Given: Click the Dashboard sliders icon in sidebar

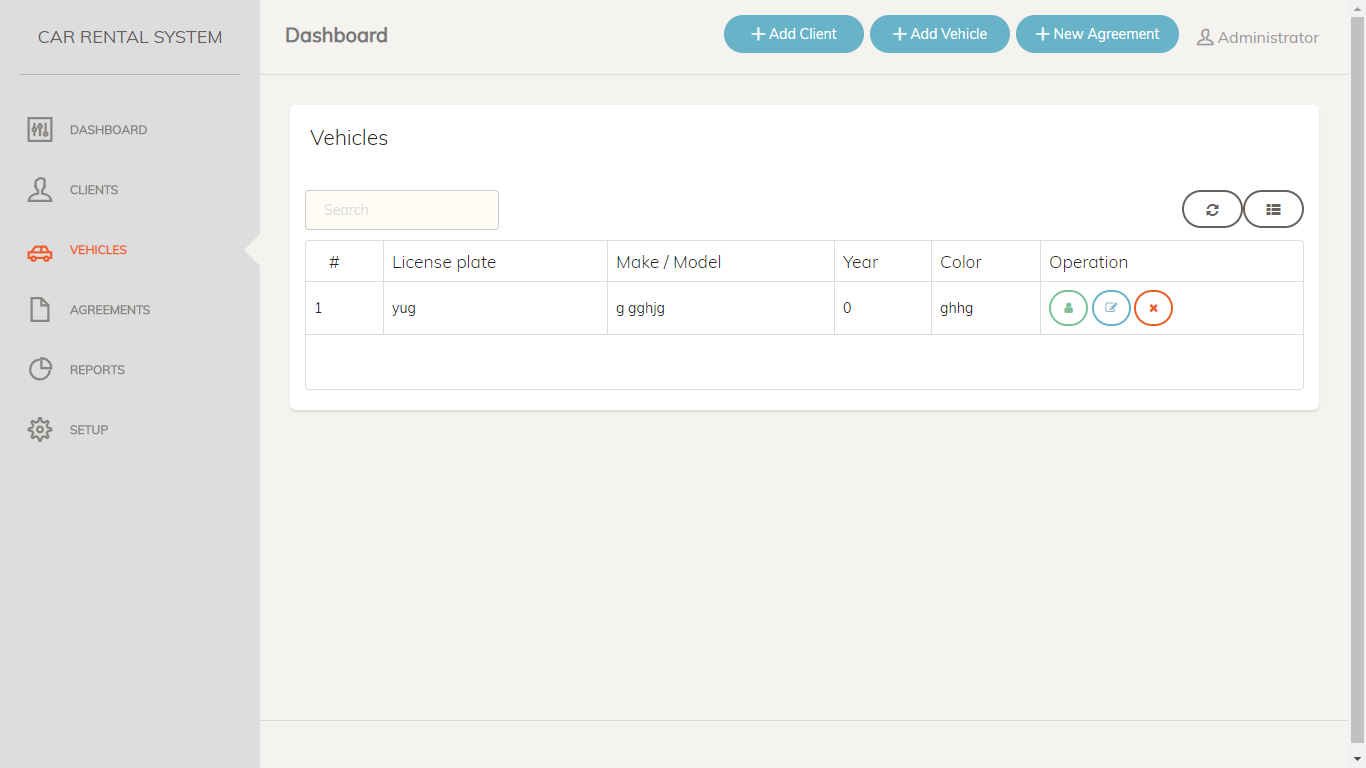Looking at the screenshot, I should click(x=40, y=130).
